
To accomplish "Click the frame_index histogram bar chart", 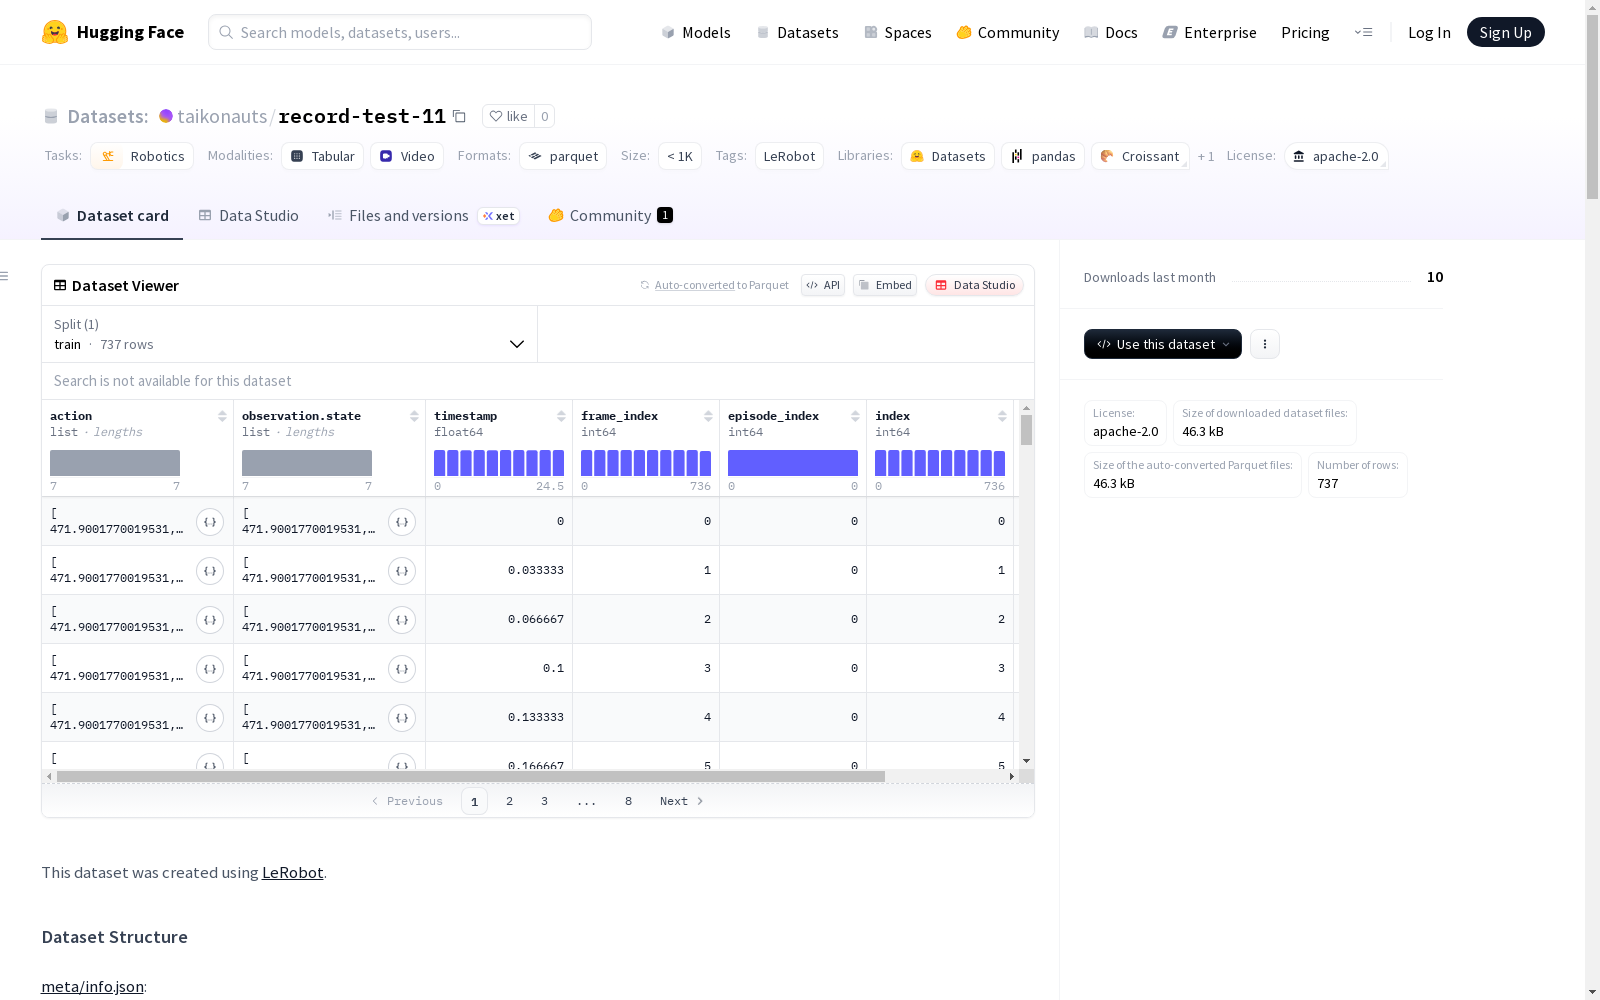I will (646, 463).
